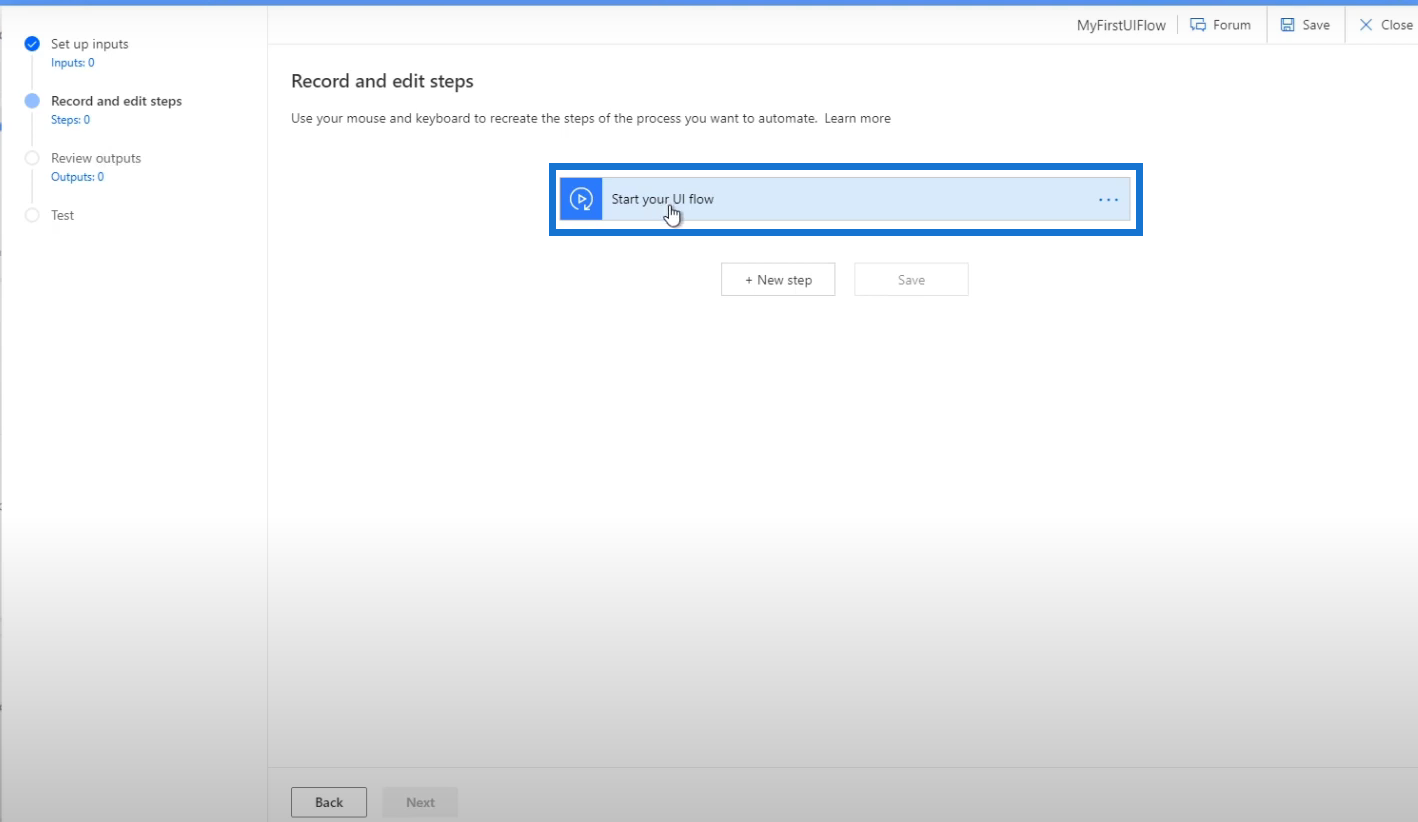Open Review outputs wizard step

click(96, 158)
